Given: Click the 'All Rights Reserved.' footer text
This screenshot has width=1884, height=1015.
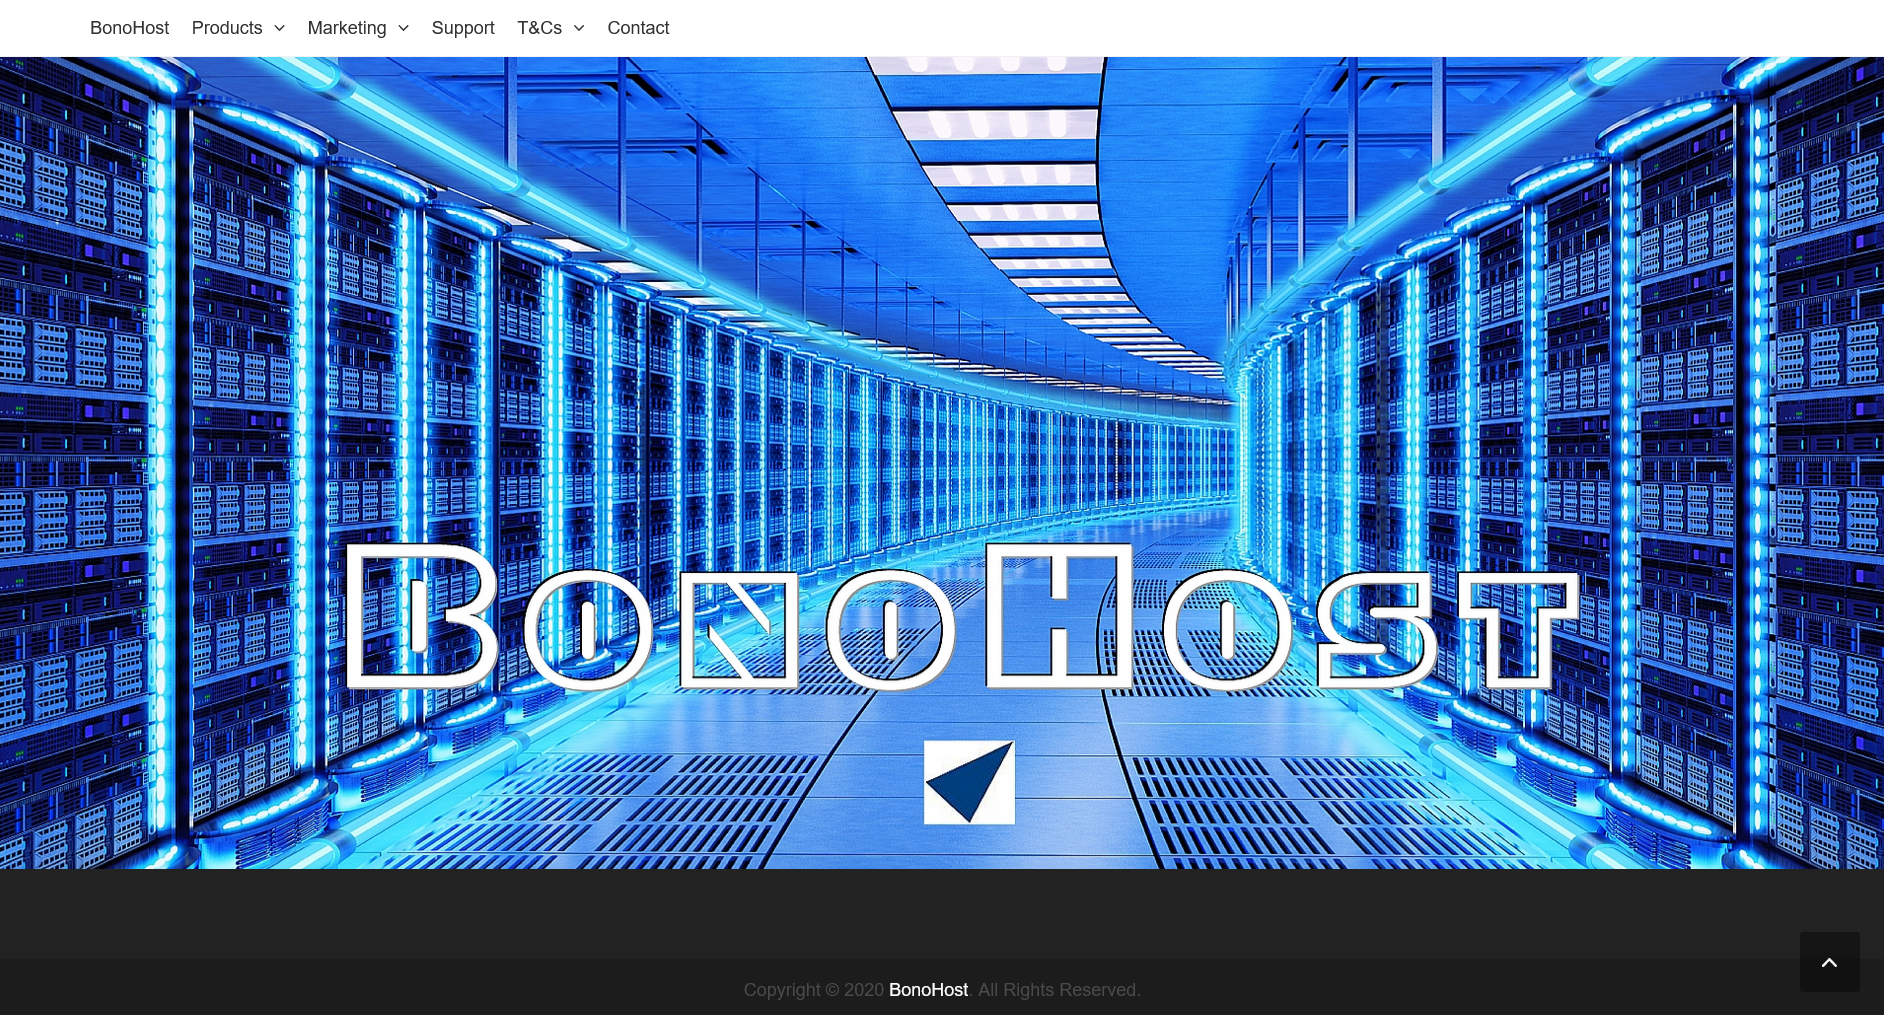Looking at the screenshot, I should coord(1059,990).
